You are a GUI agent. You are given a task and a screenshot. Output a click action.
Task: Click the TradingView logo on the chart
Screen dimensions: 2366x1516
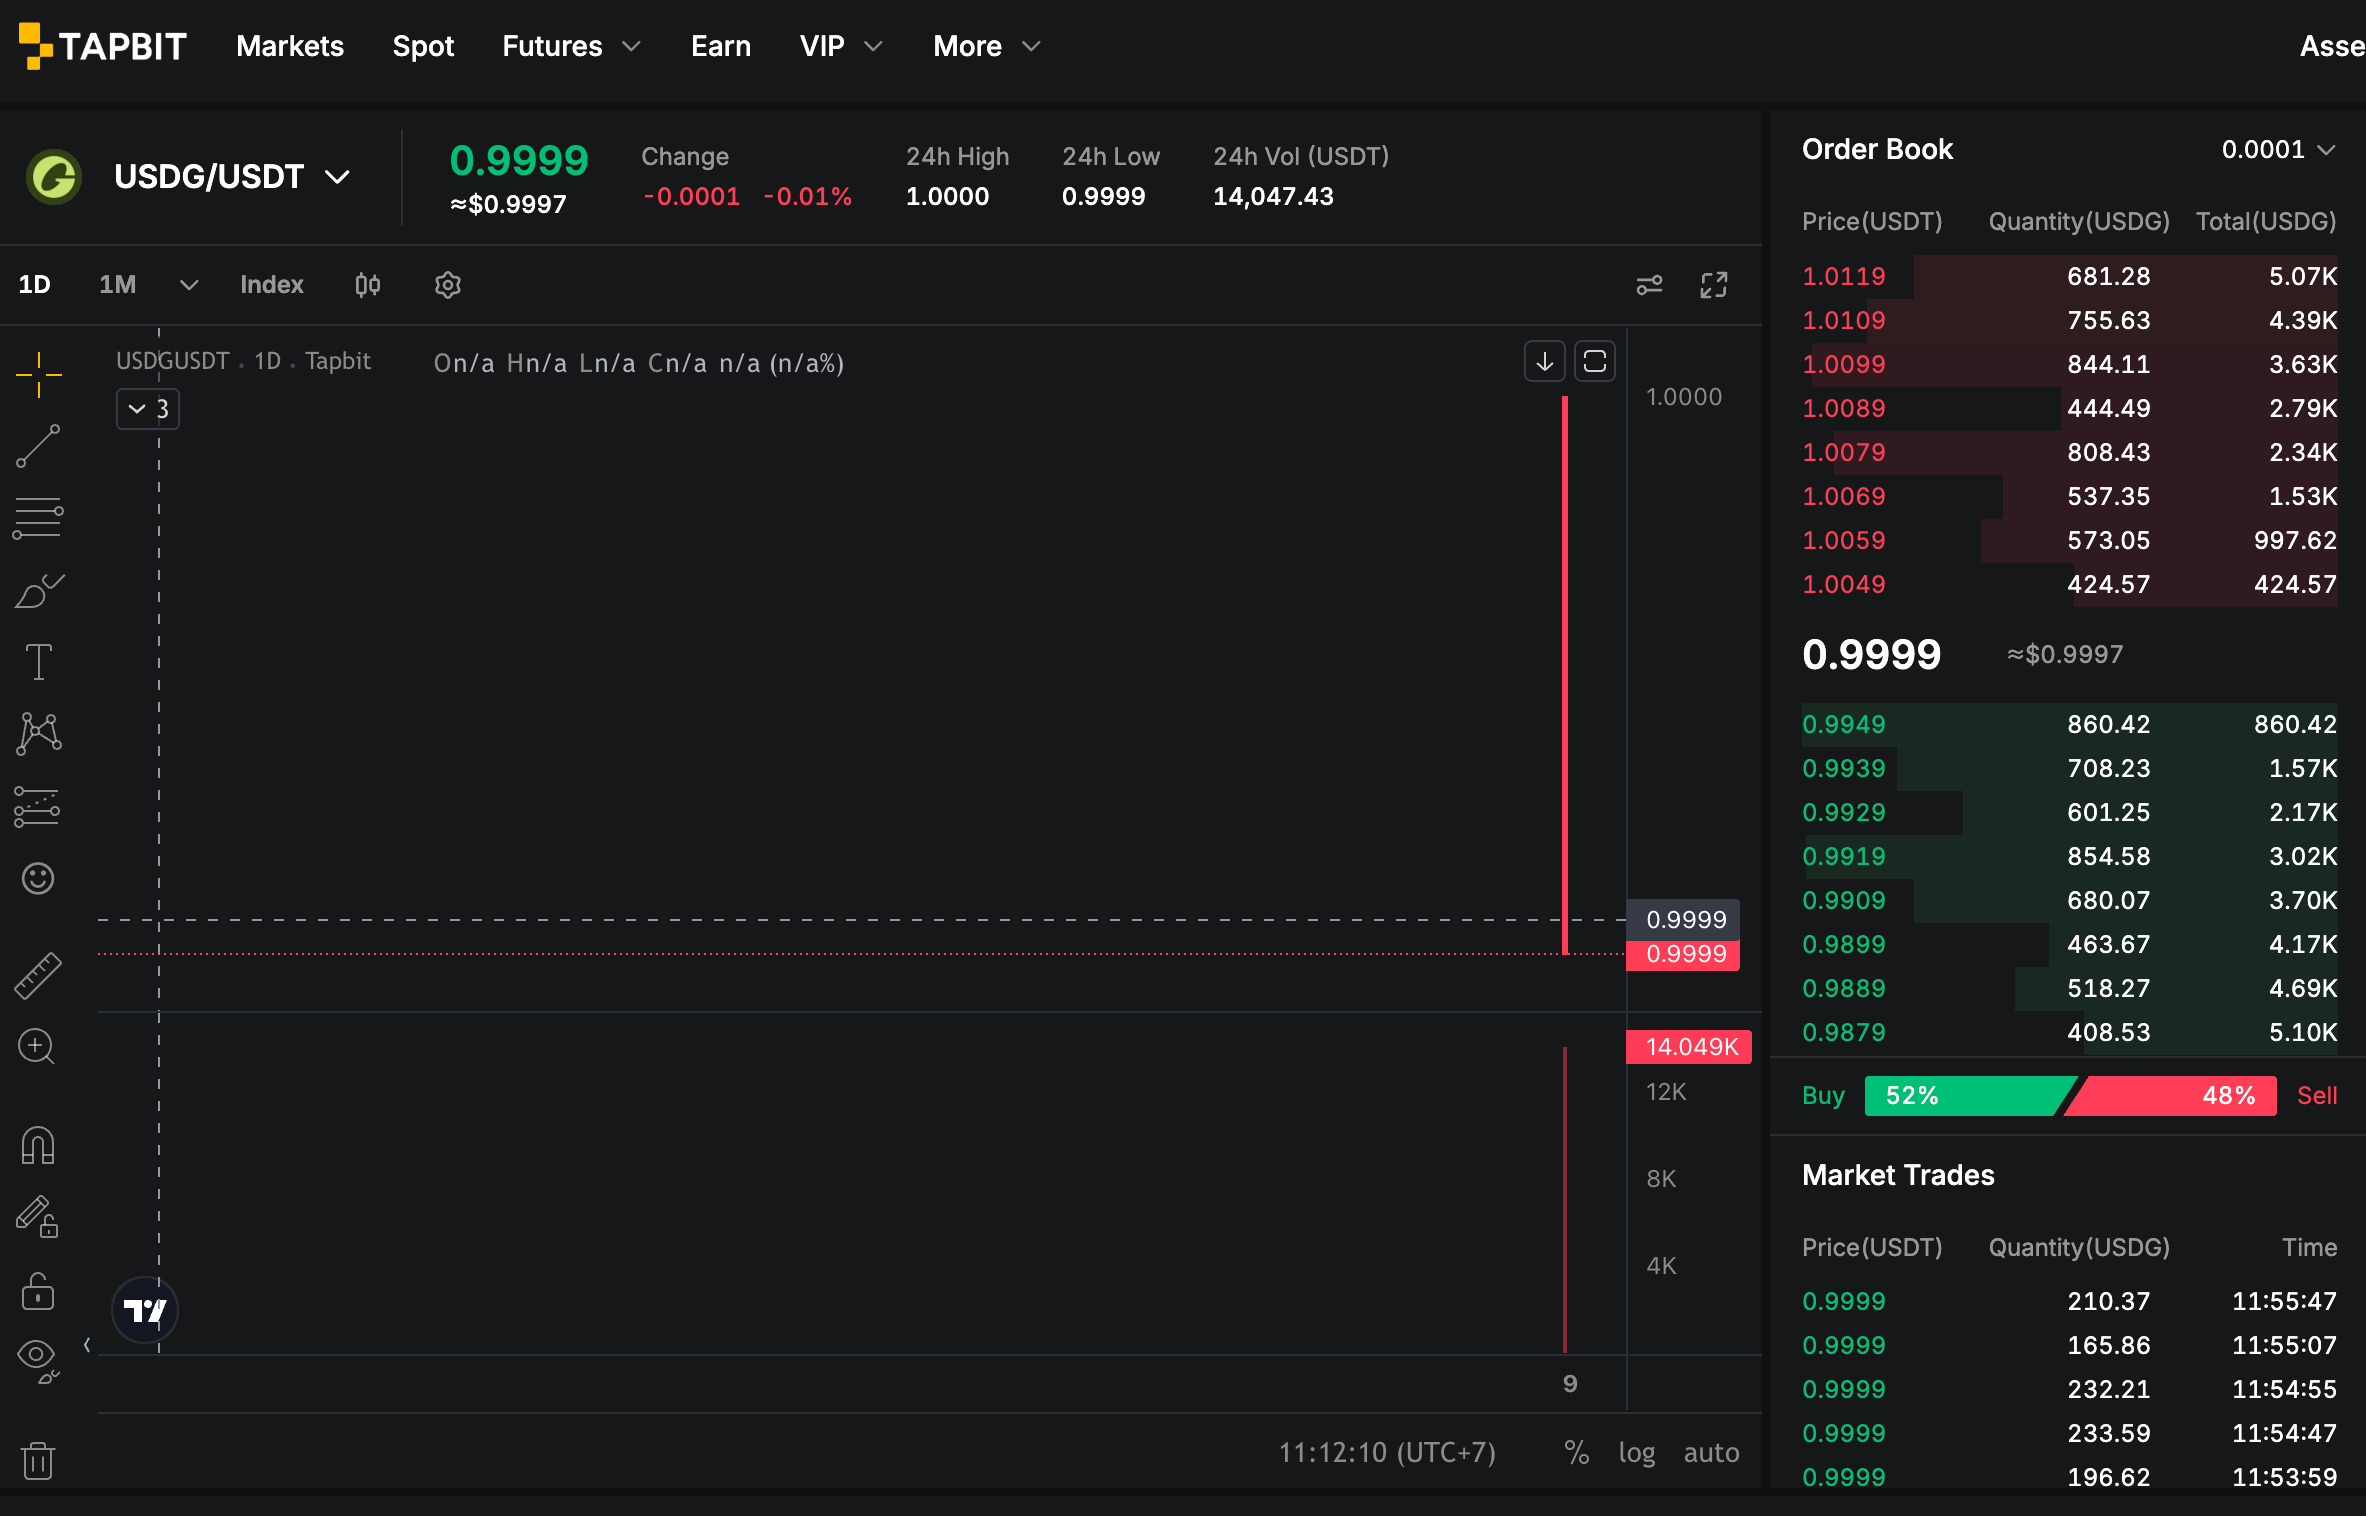tap(145, 1310)
